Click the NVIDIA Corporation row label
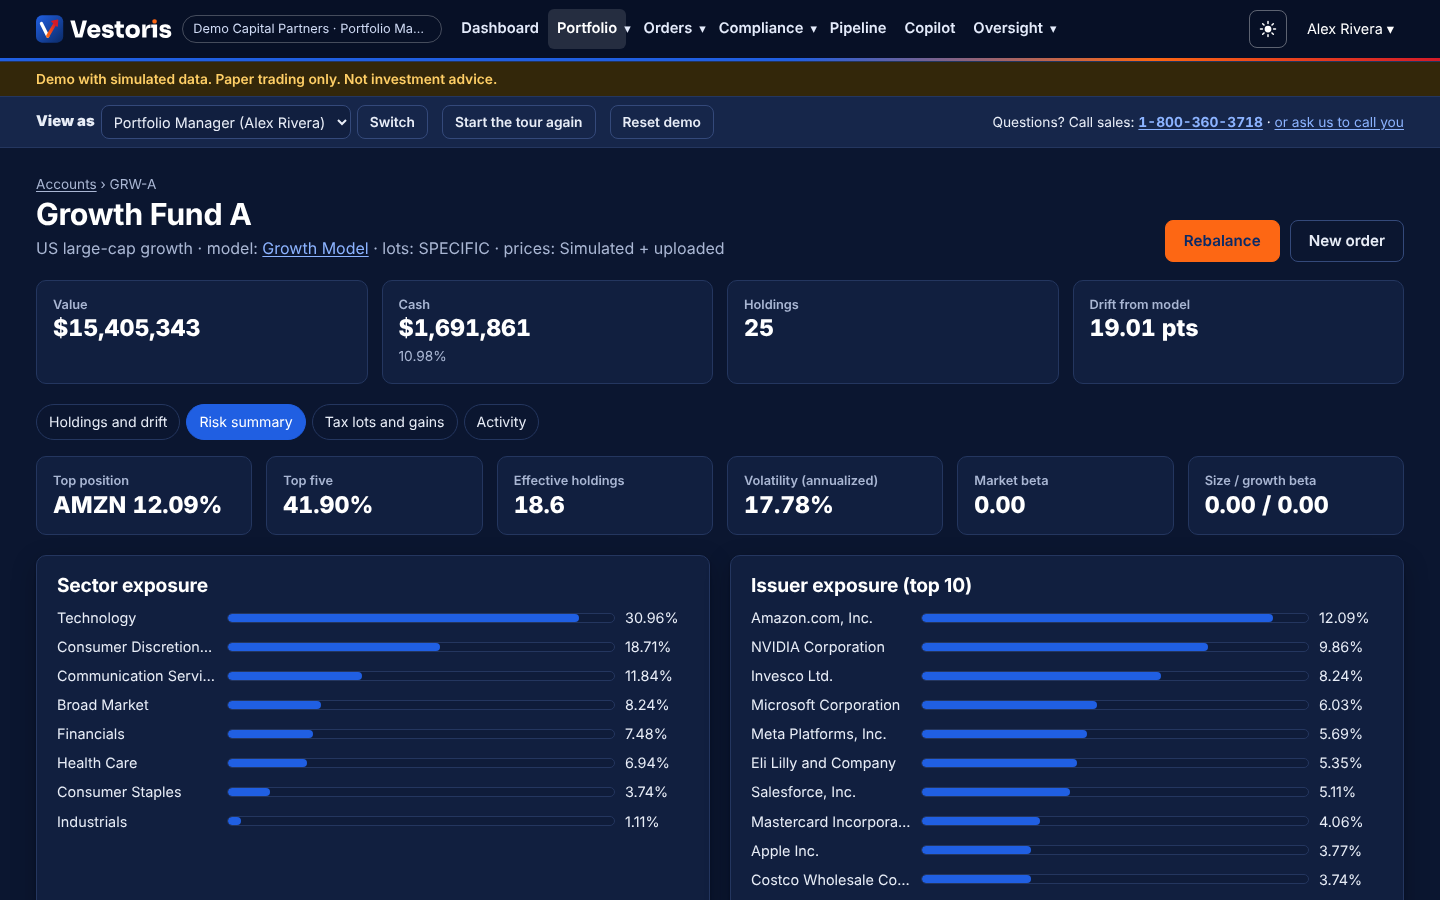 click(x=818, y=647)
